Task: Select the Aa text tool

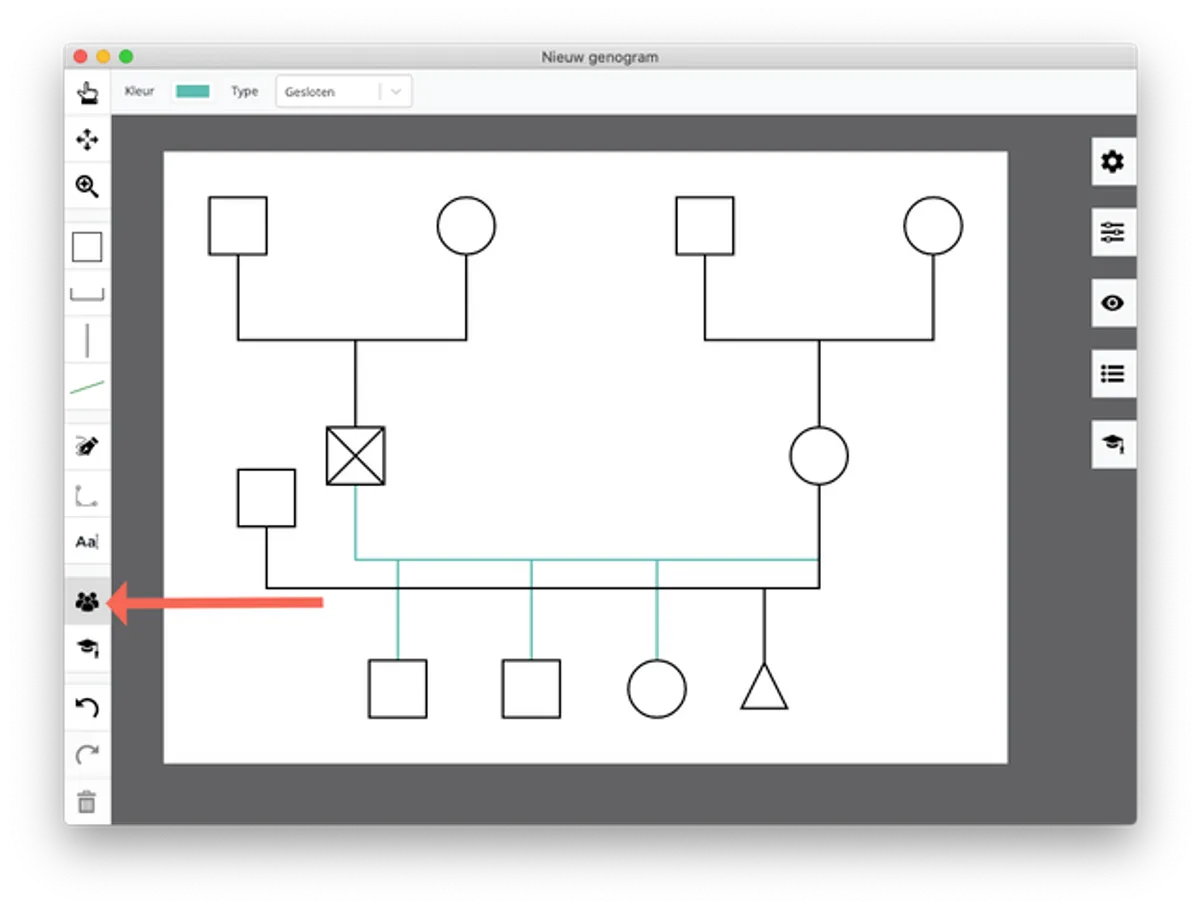Action: coord(87,542)
